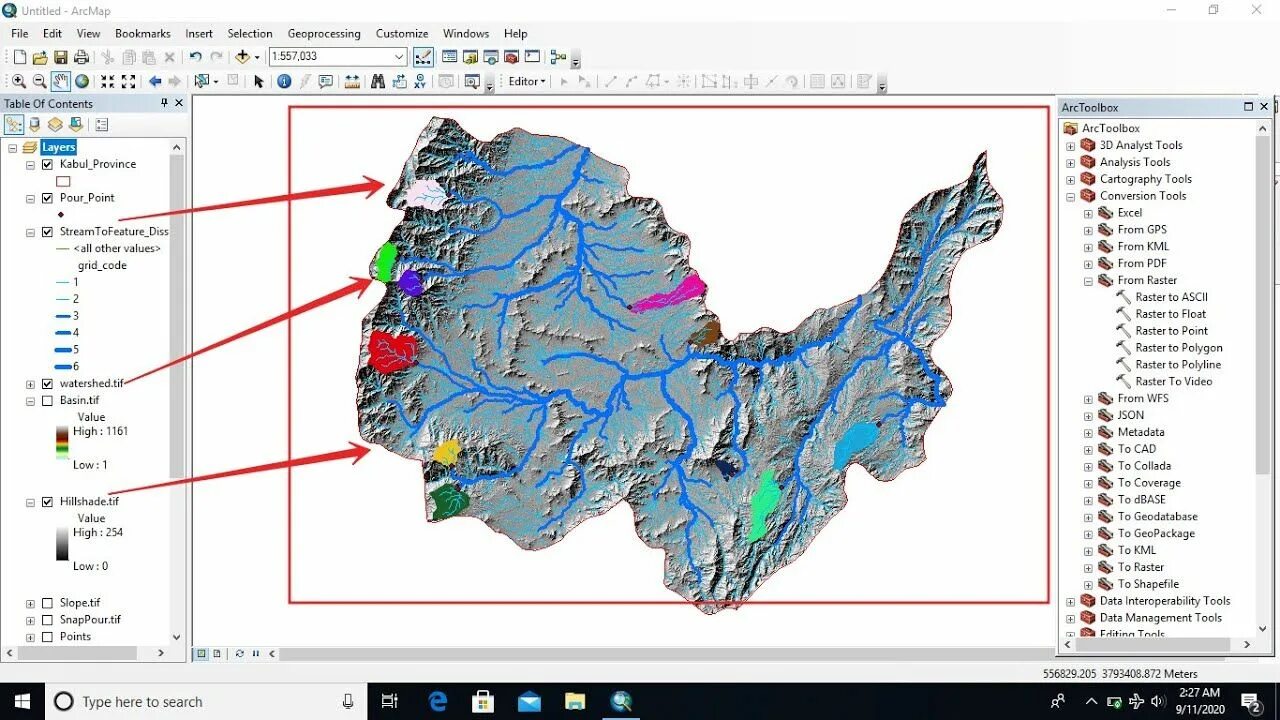Viewport: 1280px width, 720px height.
Task: Open the Bookmarks menu
Action: click(x=143, y=34)
